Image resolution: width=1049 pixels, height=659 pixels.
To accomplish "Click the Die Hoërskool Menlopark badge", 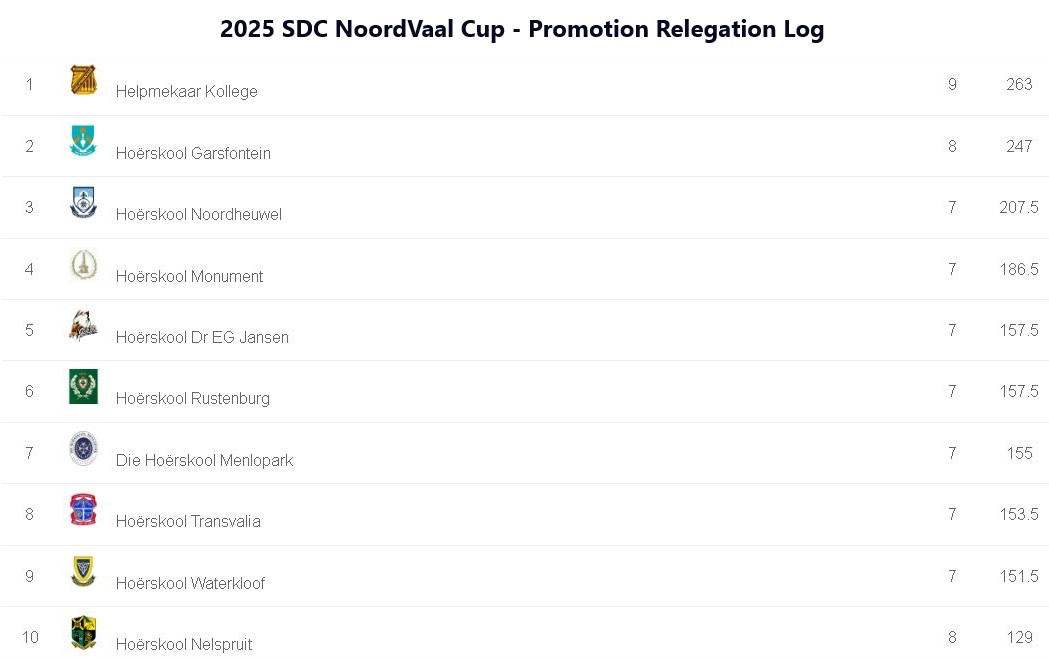I will tap(83, 449).
